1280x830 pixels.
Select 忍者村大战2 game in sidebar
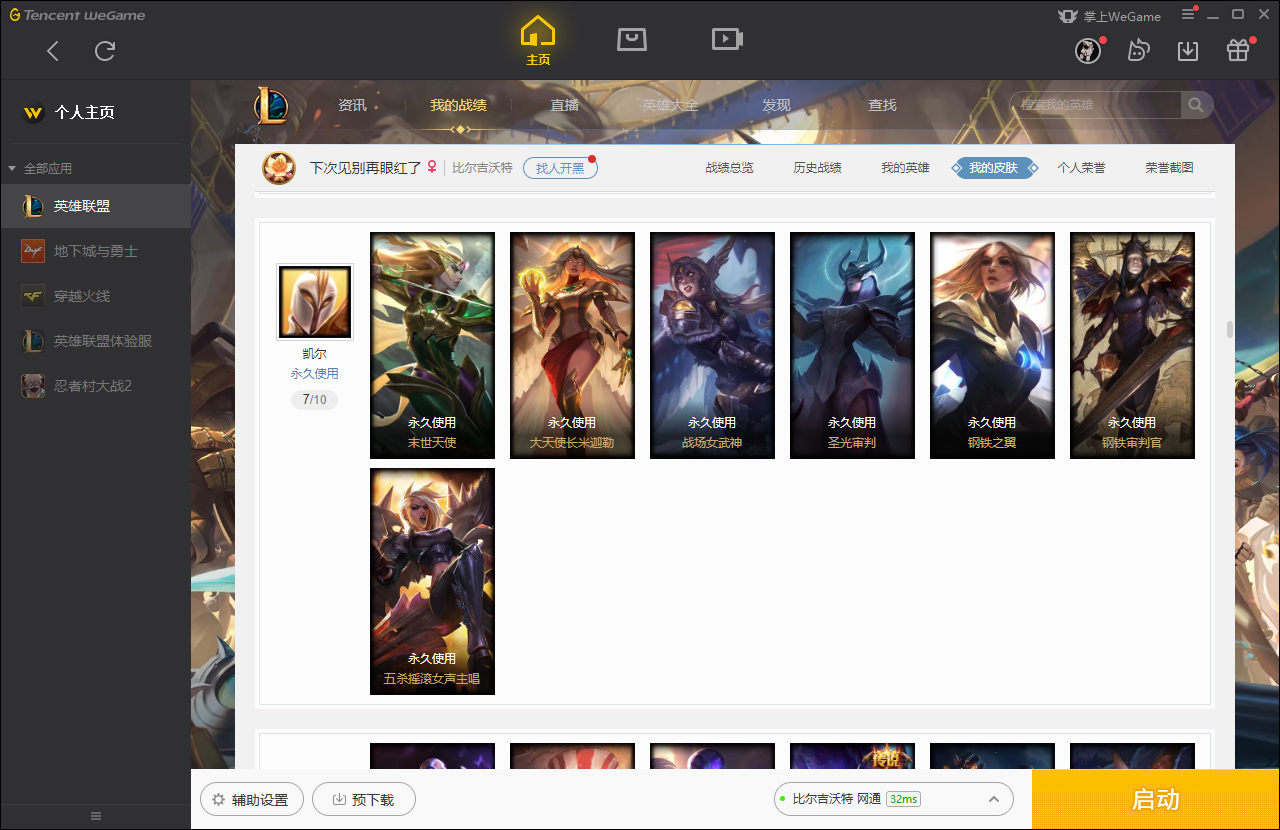point(95,386)
